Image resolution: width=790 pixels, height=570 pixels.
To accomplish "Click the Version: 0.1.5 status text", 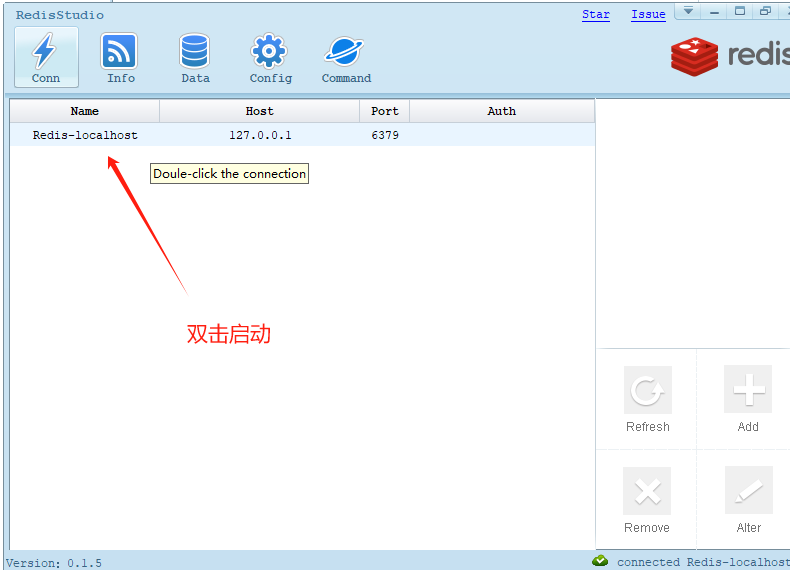I will click(54, 563).
